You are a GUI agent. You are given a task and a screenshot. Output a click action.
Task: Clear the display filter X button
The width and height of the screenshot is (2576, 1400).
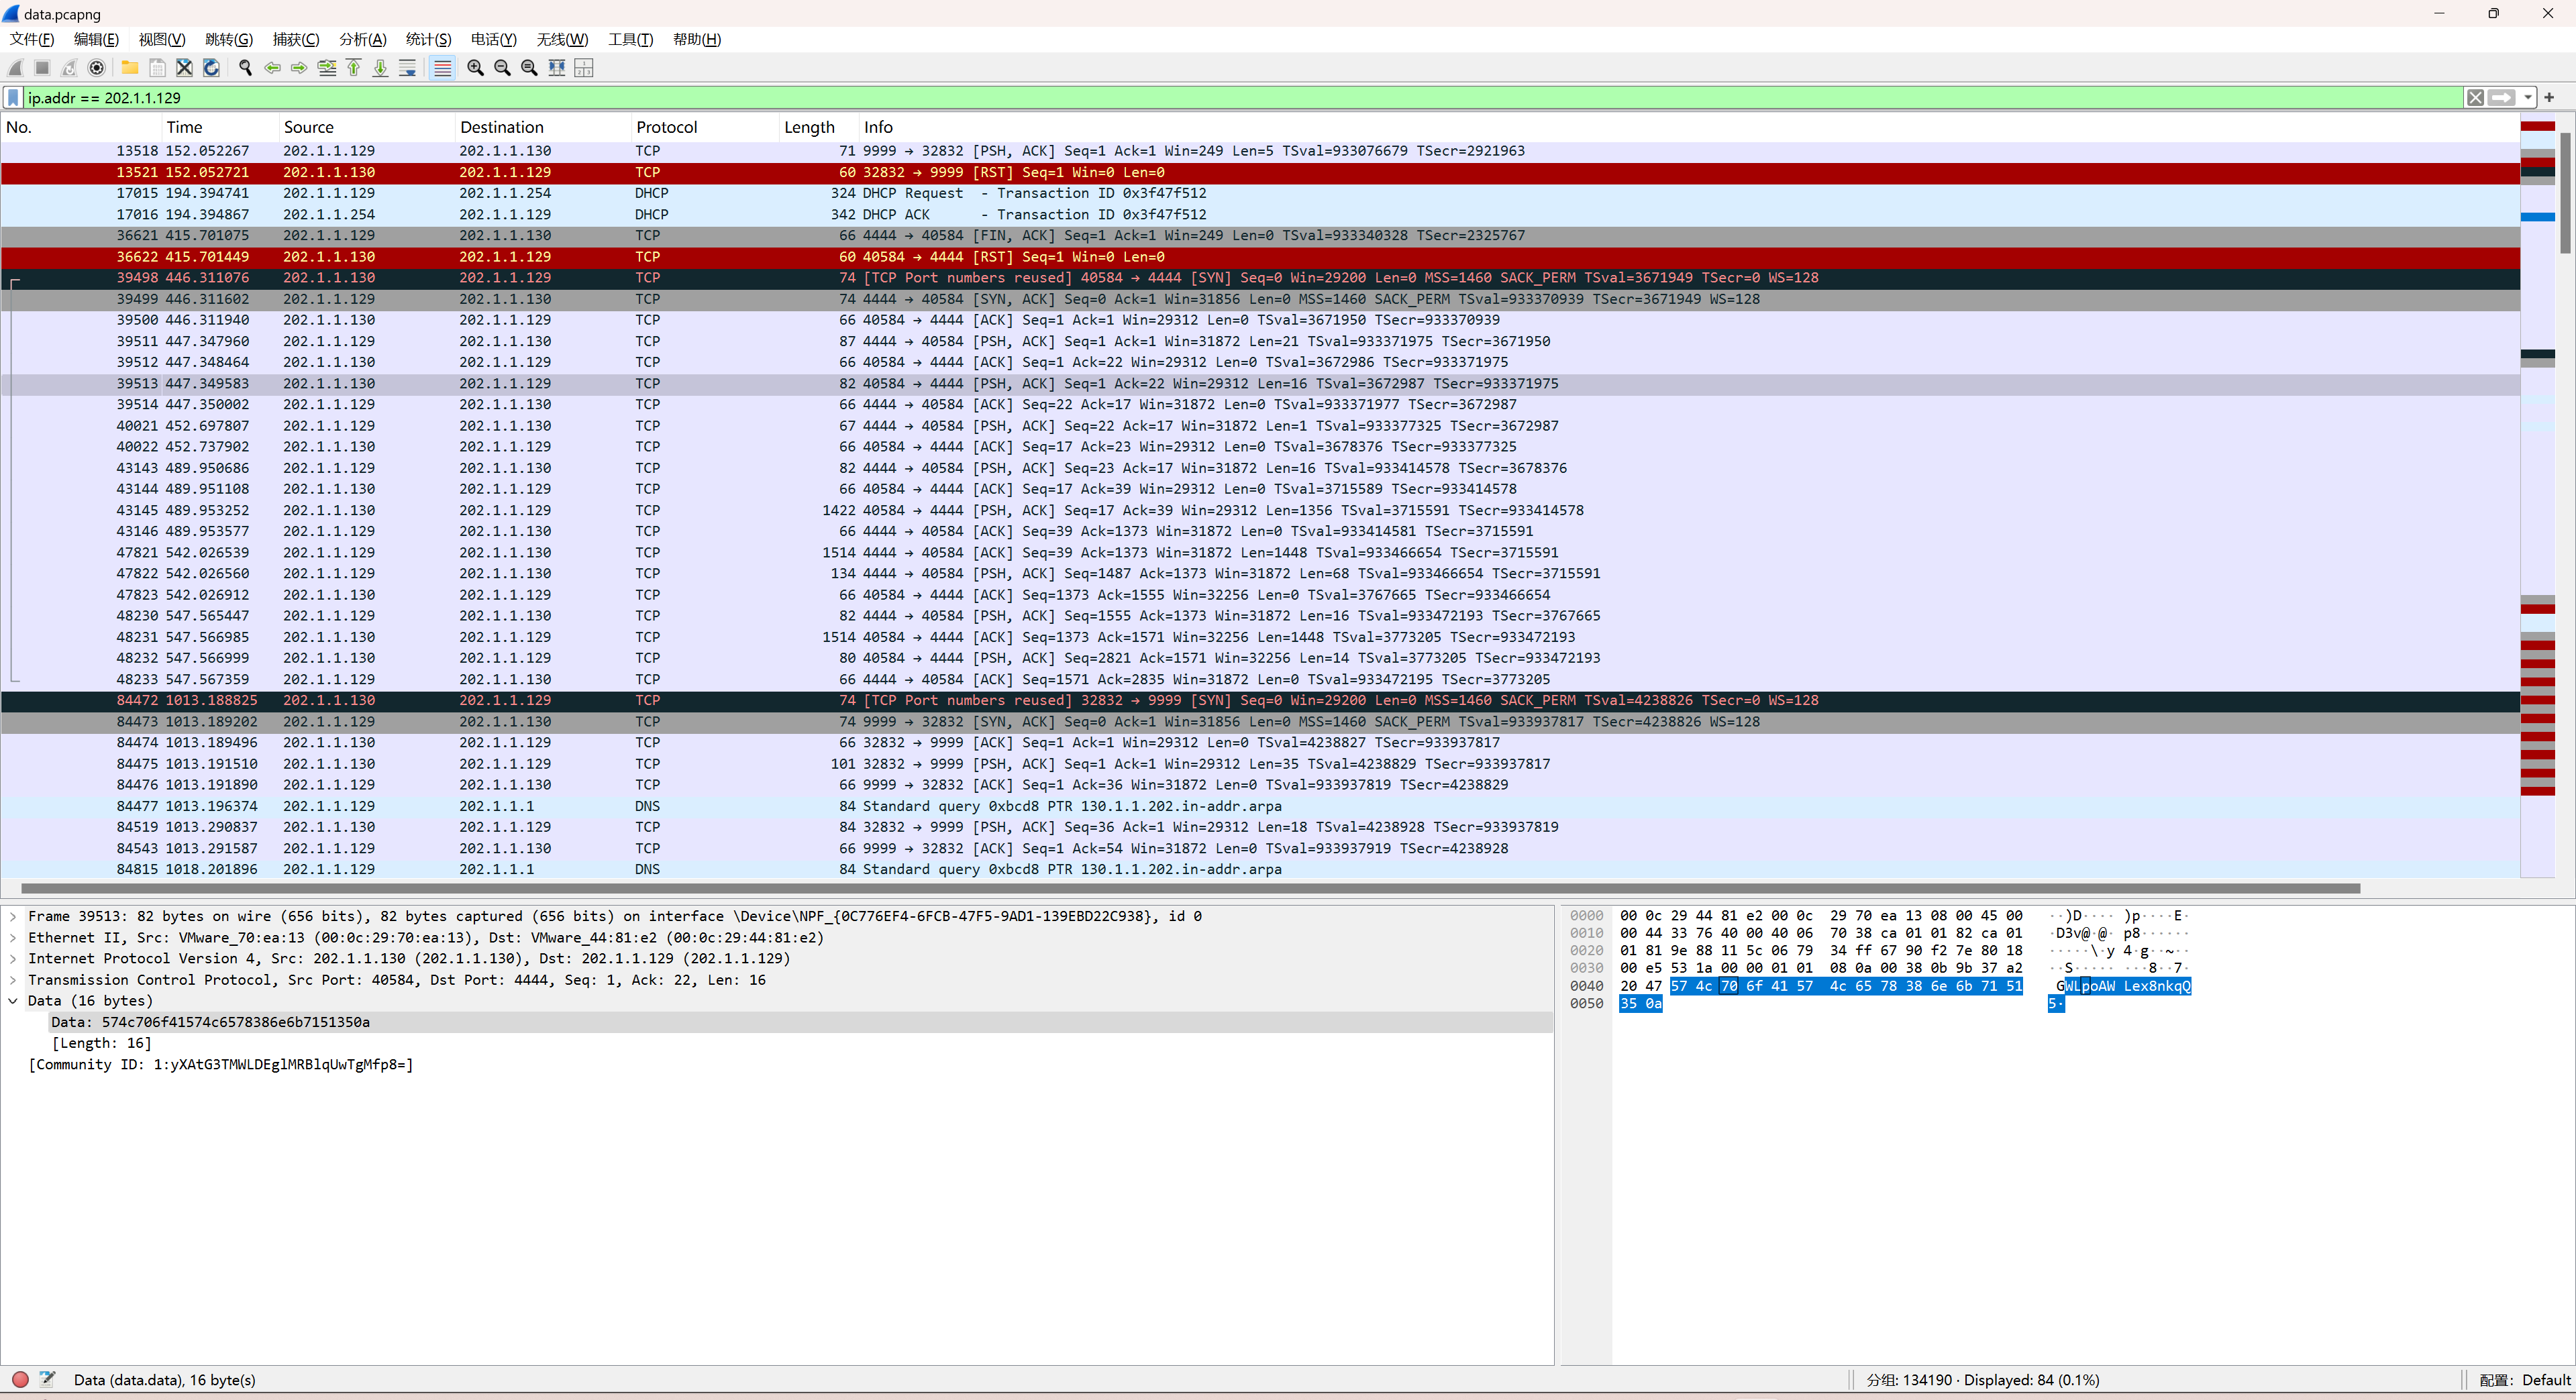2475,98
